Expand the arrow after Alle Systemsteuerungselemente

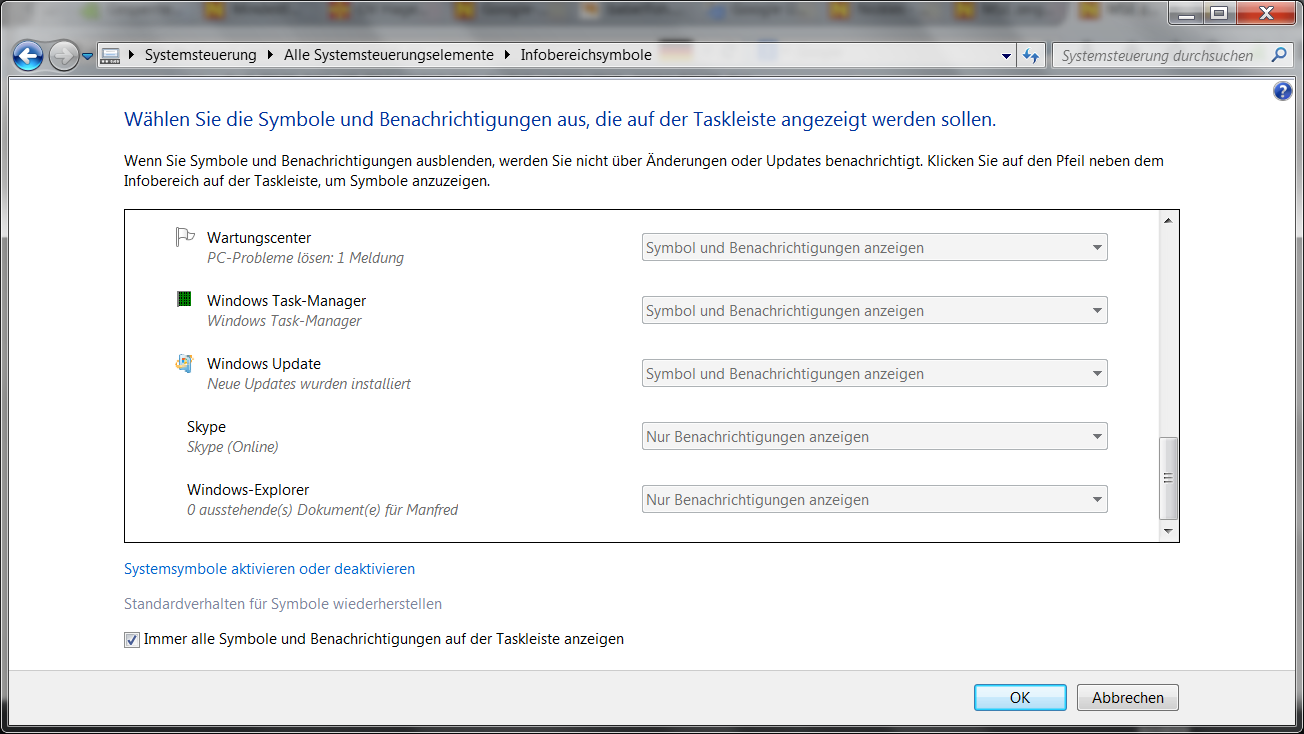tap(507, 55)
